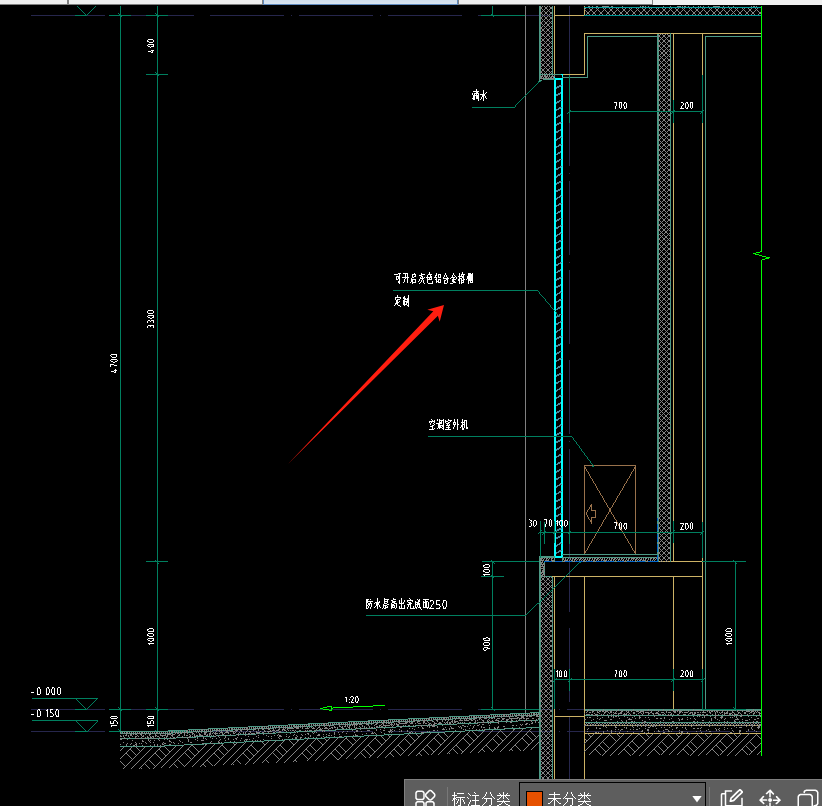This screenshot has width=822, height=806.
Task: Select the 可开启灰色铝合金格栅 annotation text
Action: point(434,278)
